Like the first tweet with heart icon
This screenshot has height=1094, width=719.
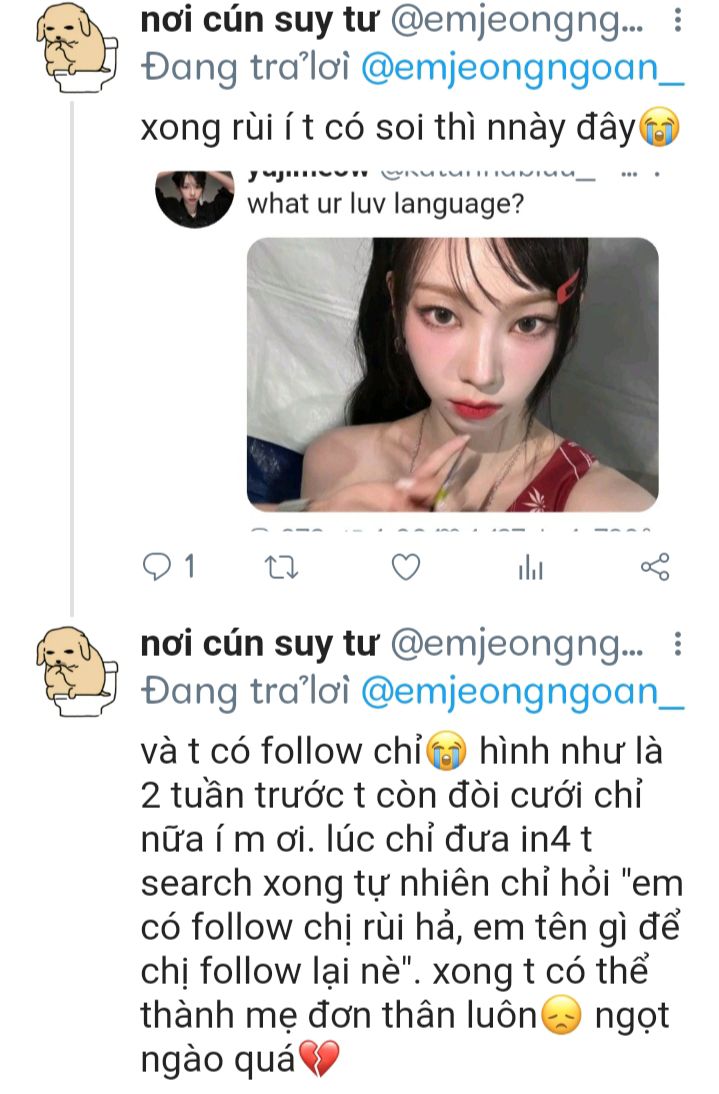[x=406, y=567]
